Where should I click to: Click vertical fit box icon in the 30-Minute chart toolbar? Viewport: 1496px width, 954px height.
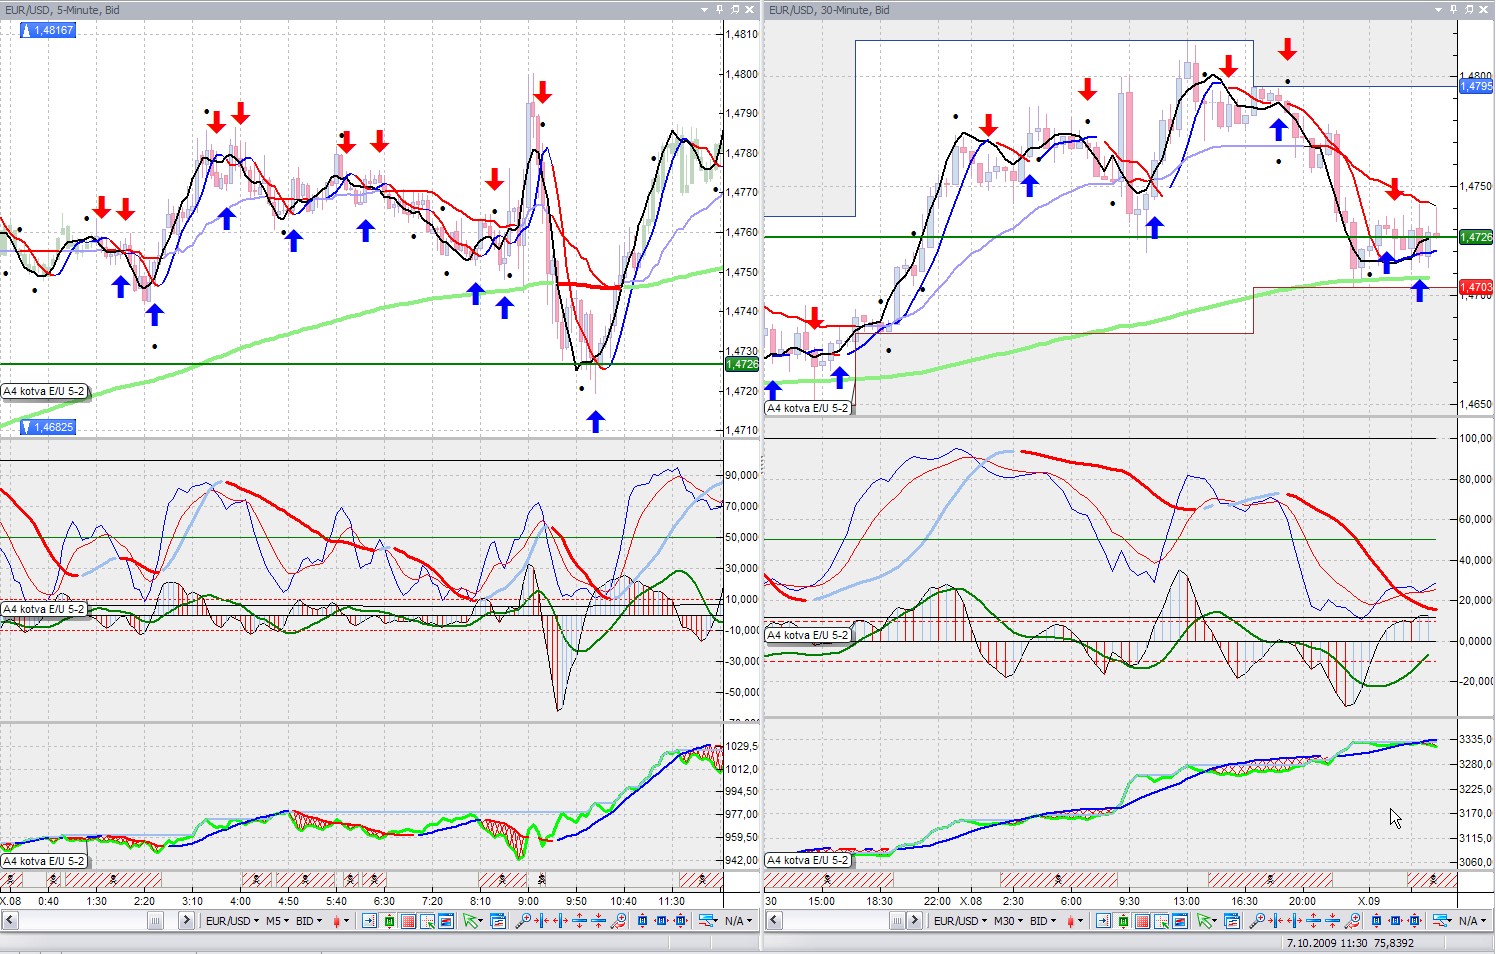pos(1377,921)
